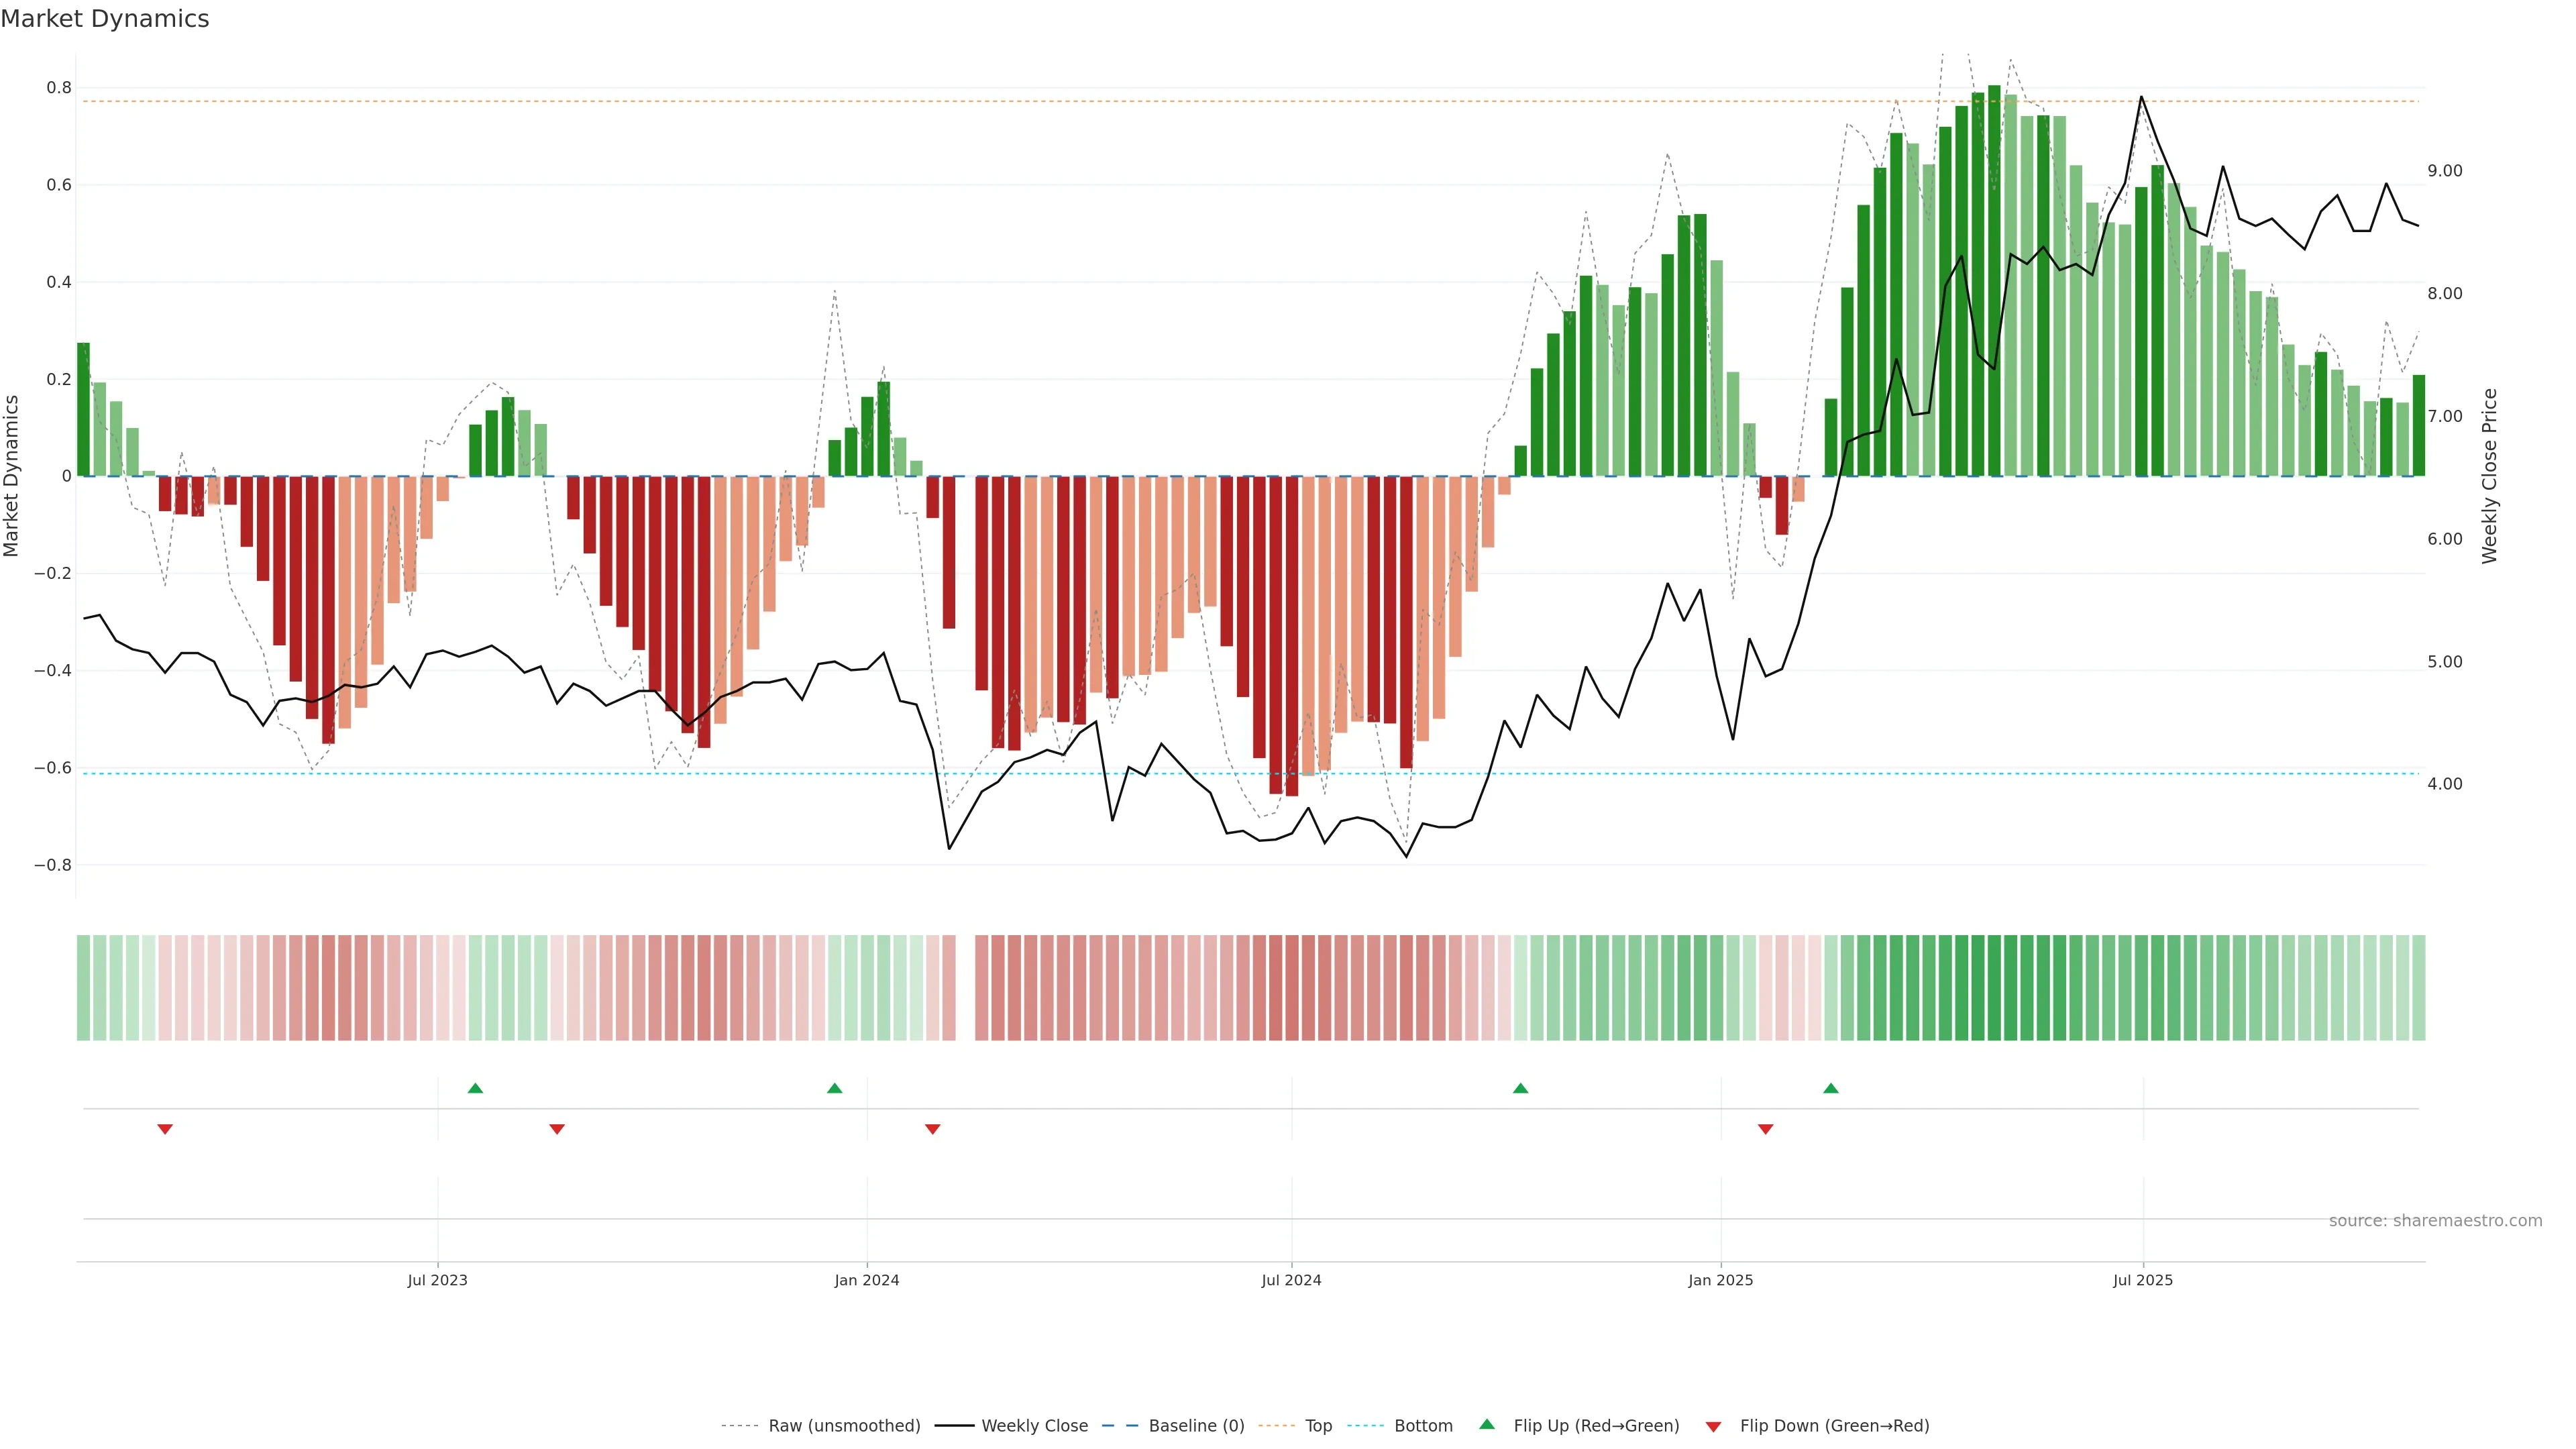Click the last green flip-up marker
The width and height of the screenshot is (2576, 1449).
pyautogui.click(x=1830, y=1088)
